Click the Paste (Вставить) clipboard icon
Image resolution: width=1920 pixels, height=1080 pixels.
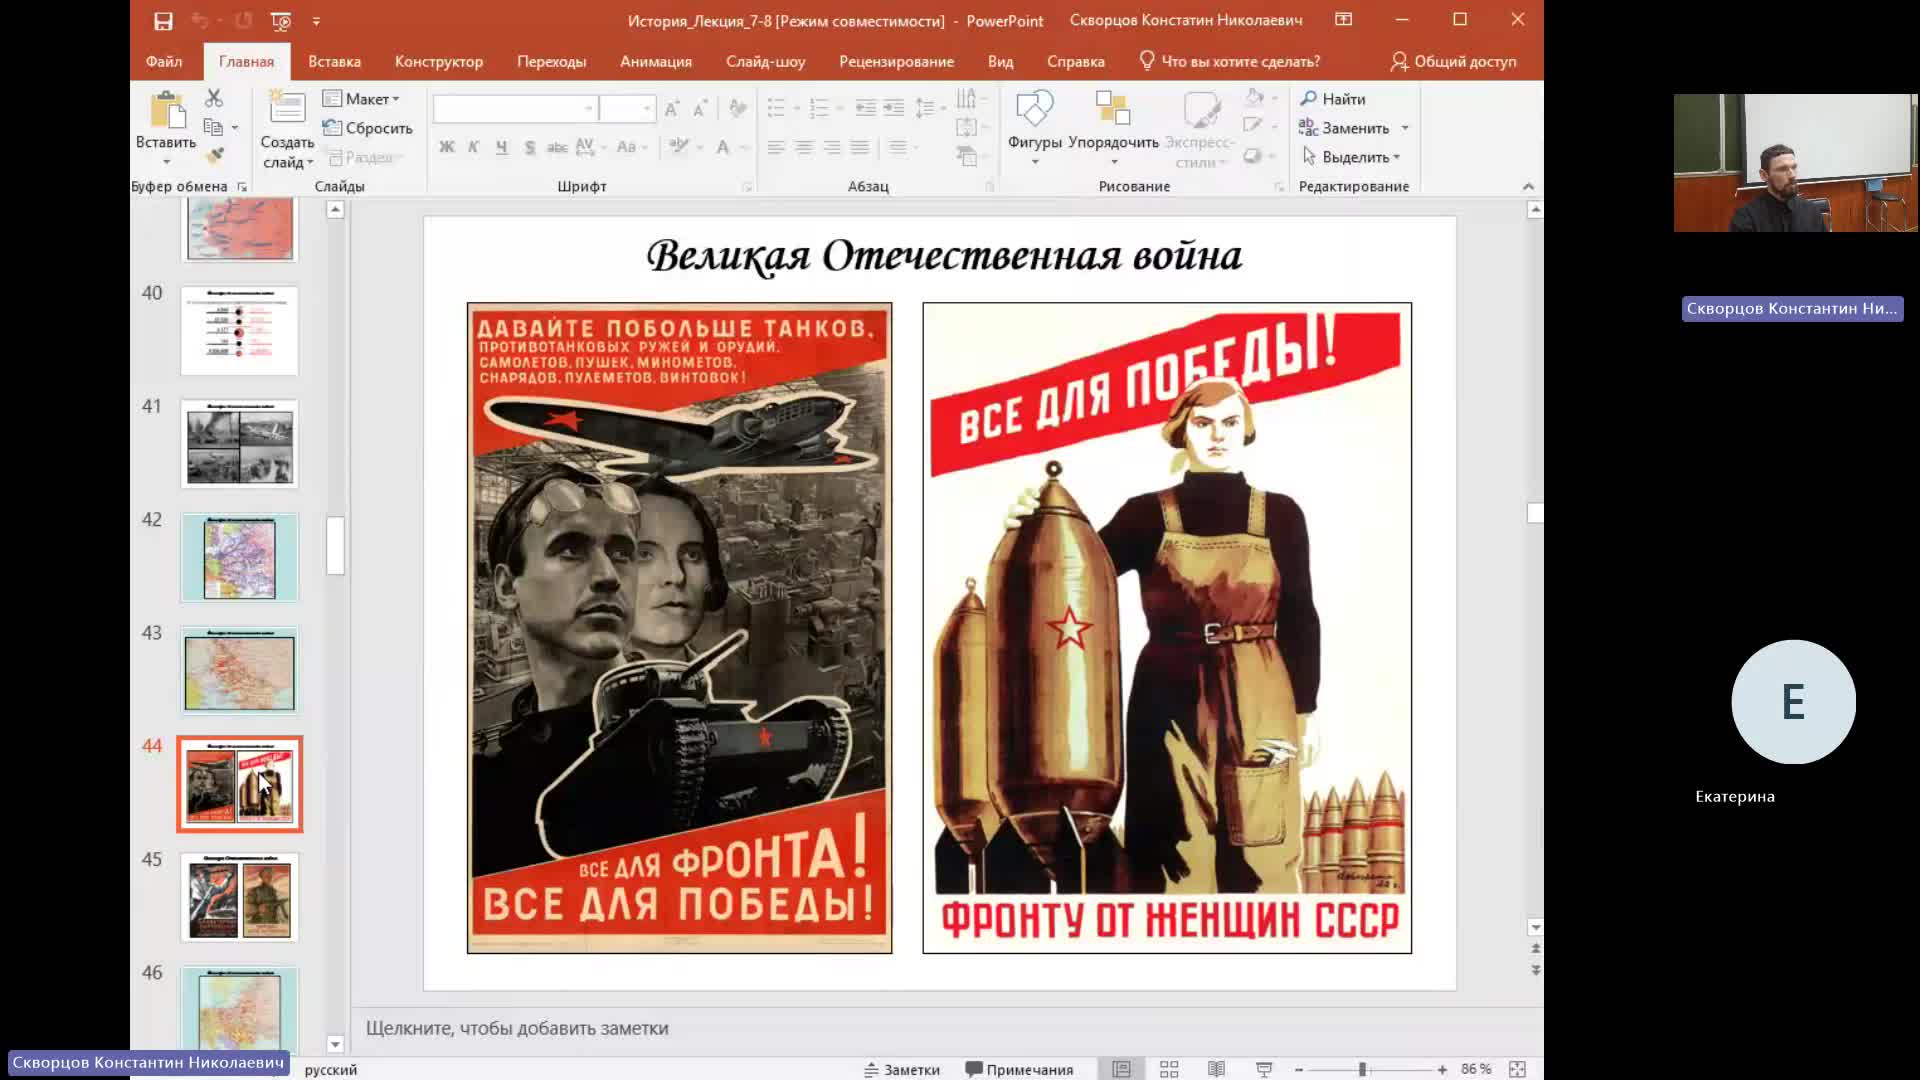click(x=167, y=111)
